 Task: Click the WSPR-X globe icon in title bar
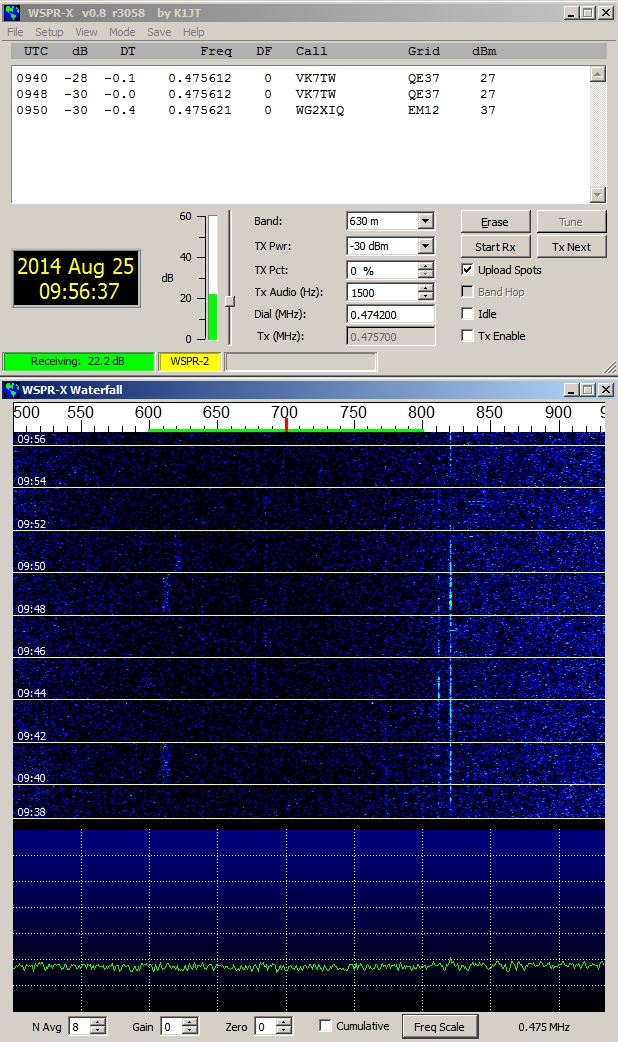pos(13,13)
